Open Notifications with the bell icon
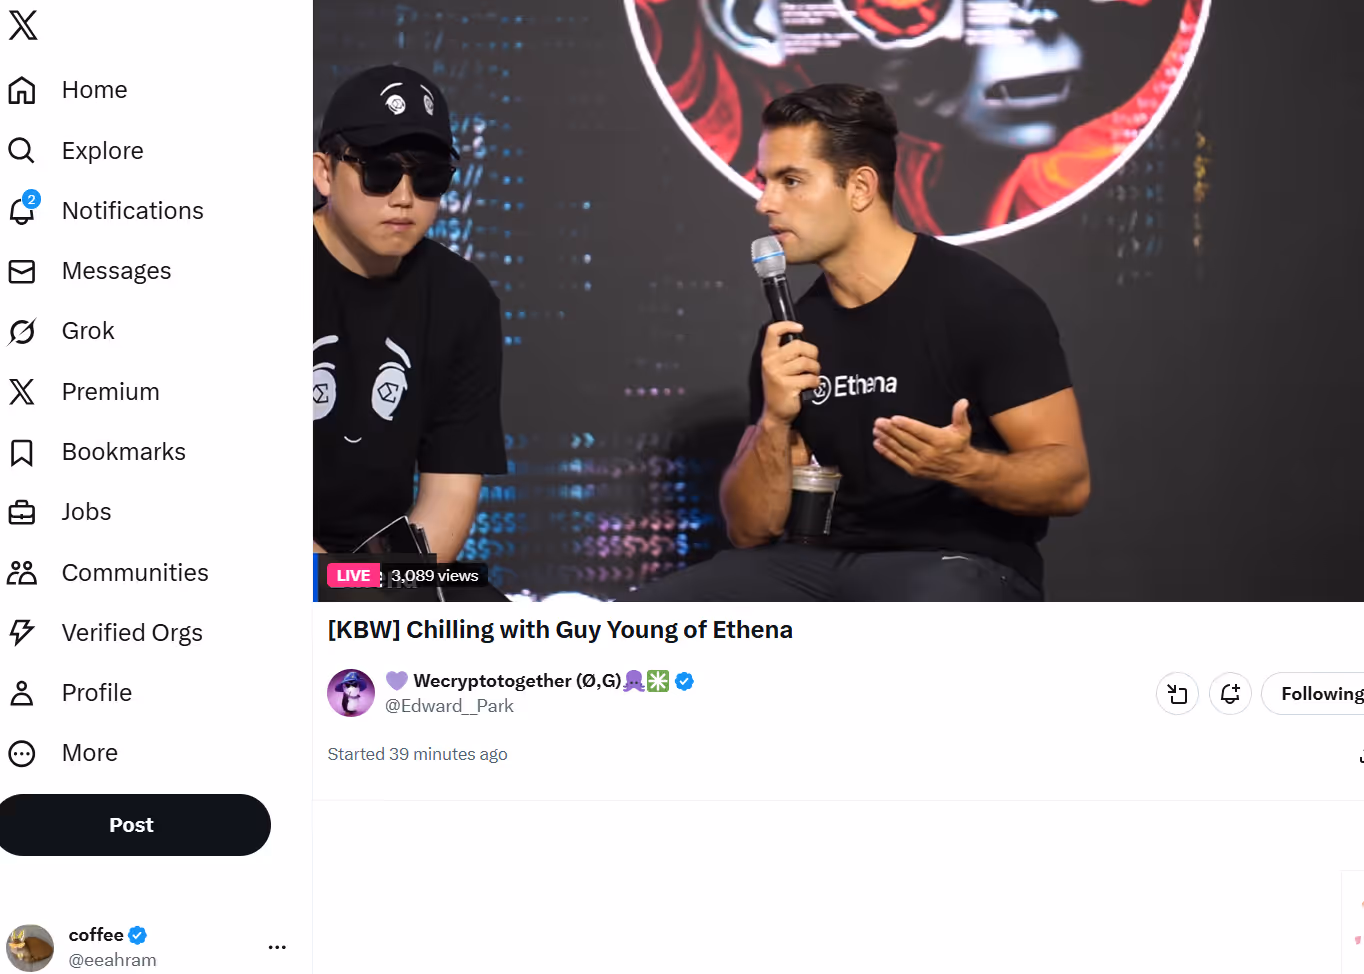 (22, 211)
